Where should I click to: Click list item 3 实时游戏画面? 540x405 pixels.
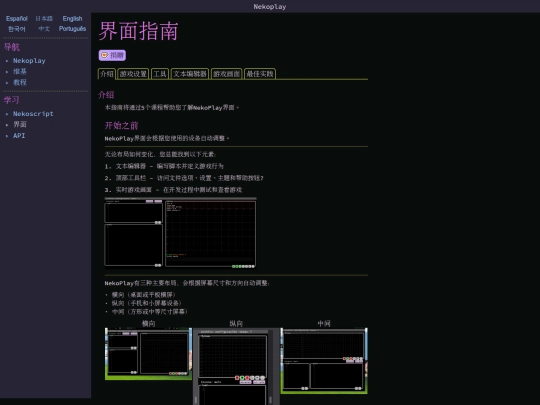[173, 190]
